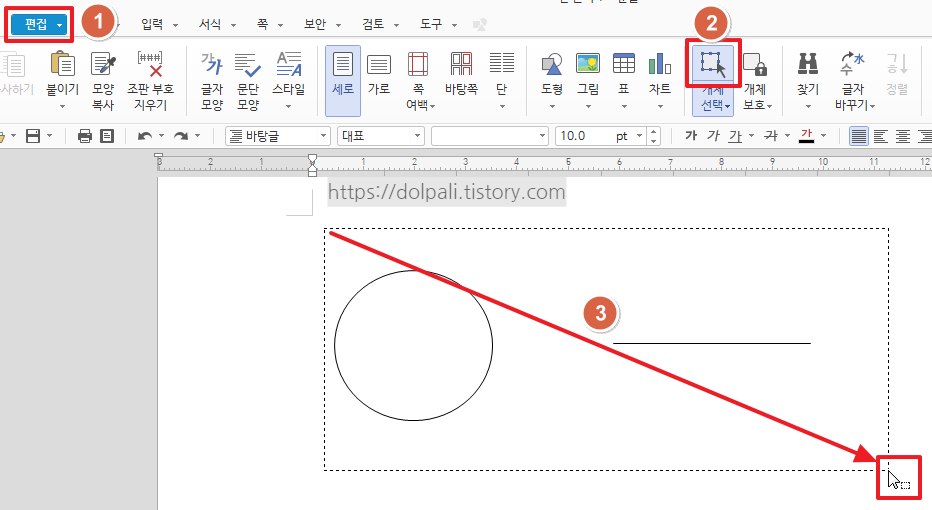Toggle 가로 landscape orientation
Image resolution: width=932 pixels, height=510 pixels.
pyautogui.click(x=379, y=75)
